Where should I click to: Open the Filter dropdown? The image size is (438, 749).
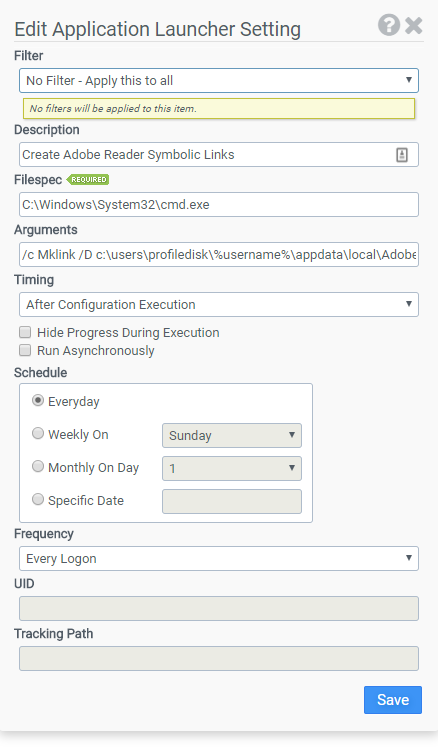(219, 80)
